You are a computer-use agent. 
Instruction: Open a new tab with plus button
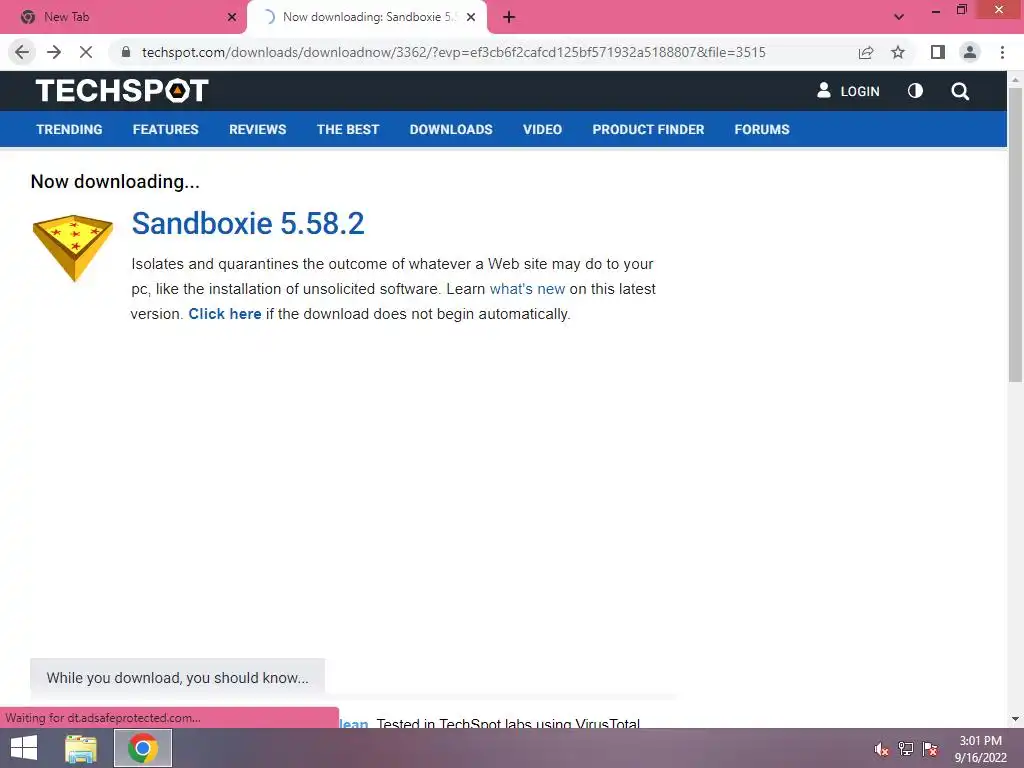[x=509, y=17]
